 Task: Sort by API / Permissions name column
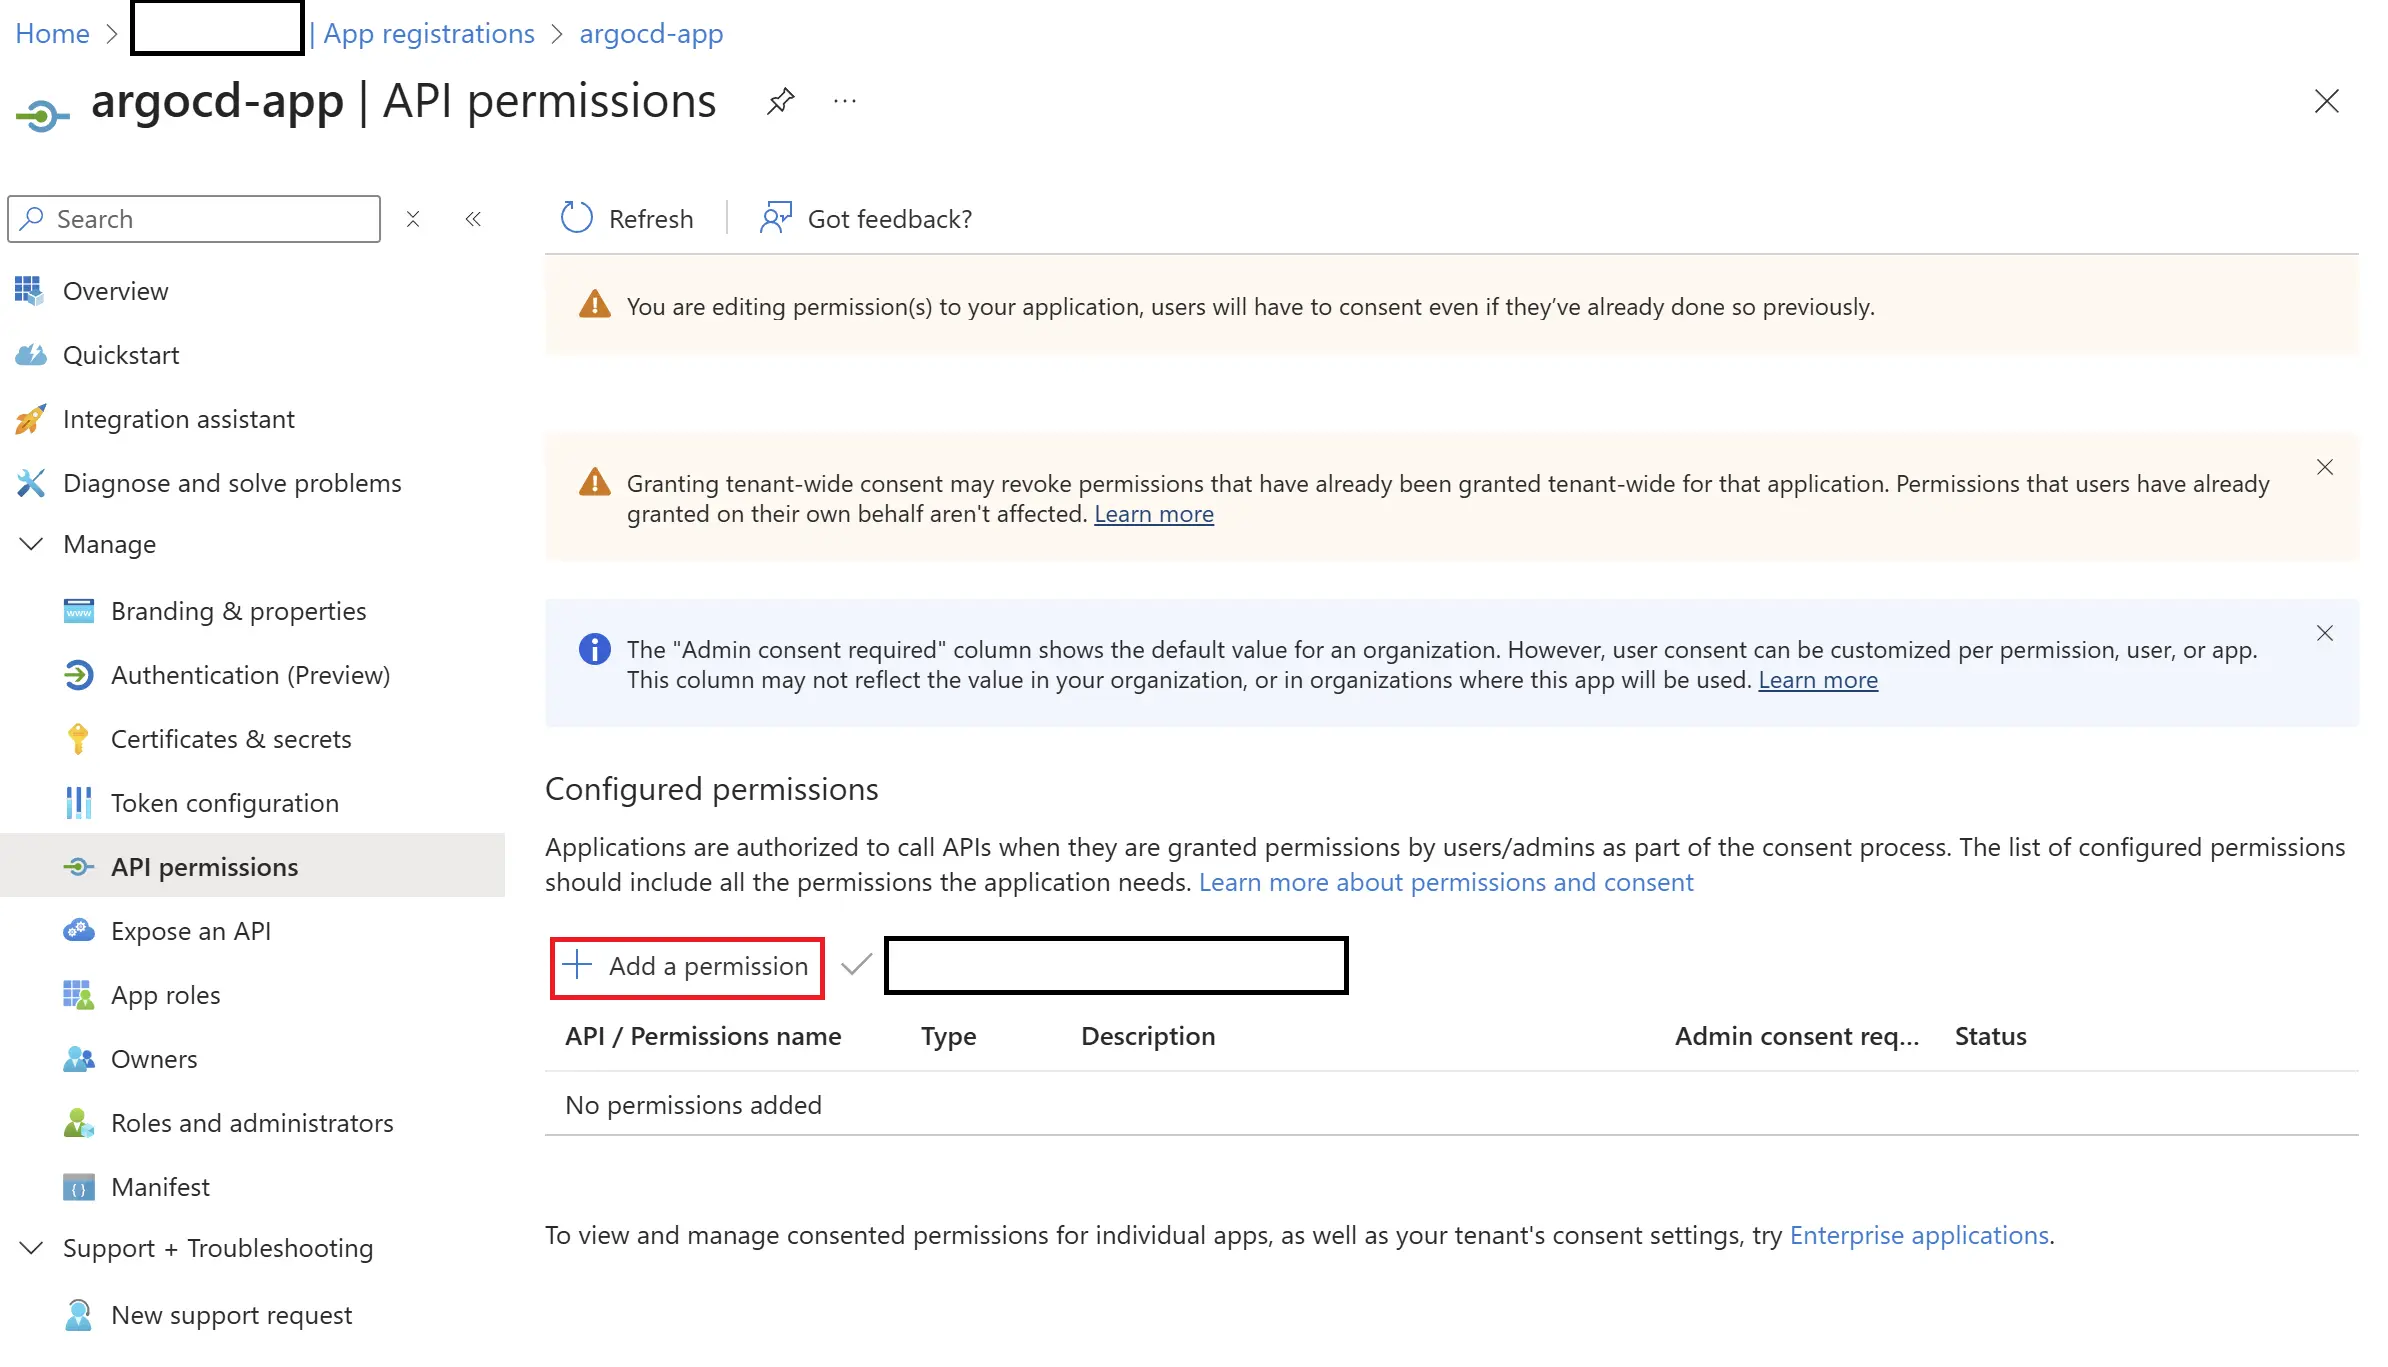point(703,1036)
